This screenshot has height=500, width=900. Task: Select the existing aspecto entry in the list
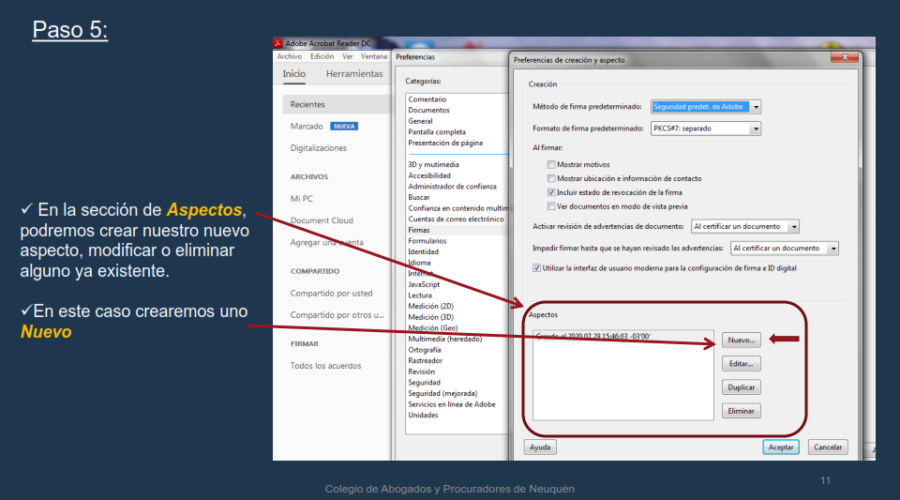(x=593, y=336)
